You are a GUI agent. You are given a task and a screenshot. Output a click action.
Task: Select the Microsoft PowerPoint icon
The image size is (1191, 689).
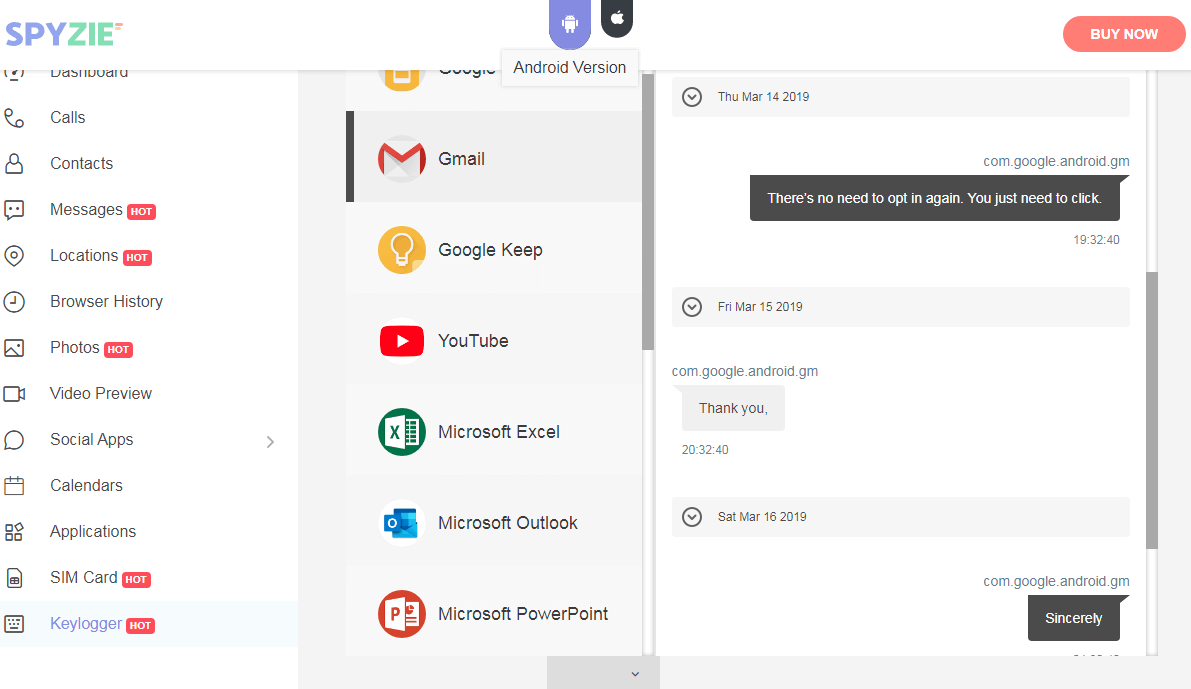[402, 614]
